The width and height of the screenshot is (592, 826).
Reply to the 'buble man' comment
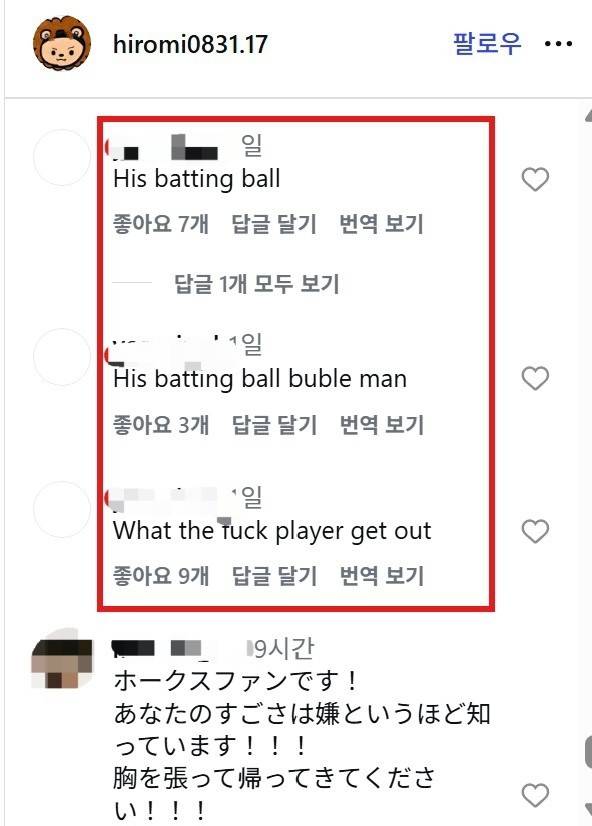tap(274, 425)
